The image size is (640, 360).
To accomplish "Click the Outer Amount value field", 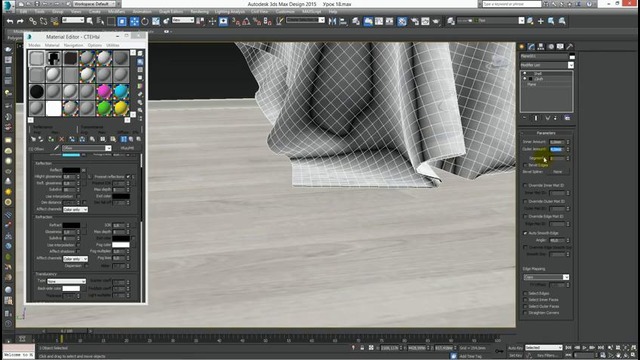I will pos(557,149).
